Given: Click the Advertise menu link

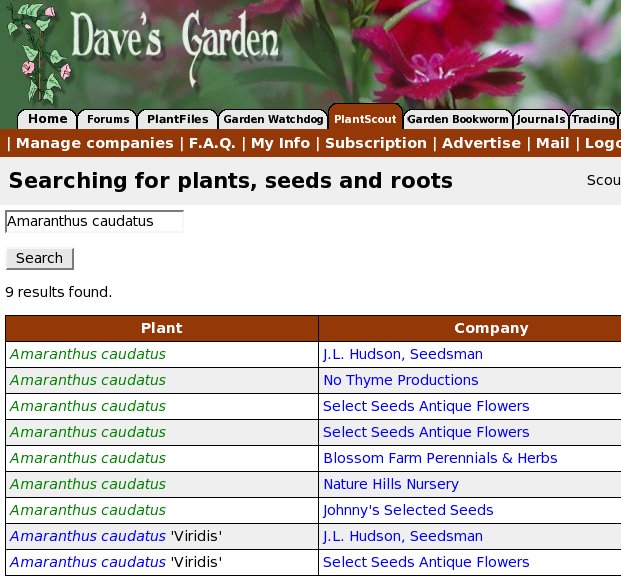Looking at the screenshot, I should [x=481, y=143].
